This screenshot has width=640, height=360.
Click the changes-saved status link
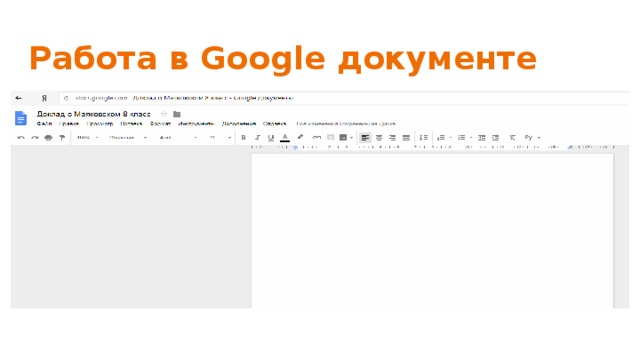pyautogui.click(x=346, y=123)
